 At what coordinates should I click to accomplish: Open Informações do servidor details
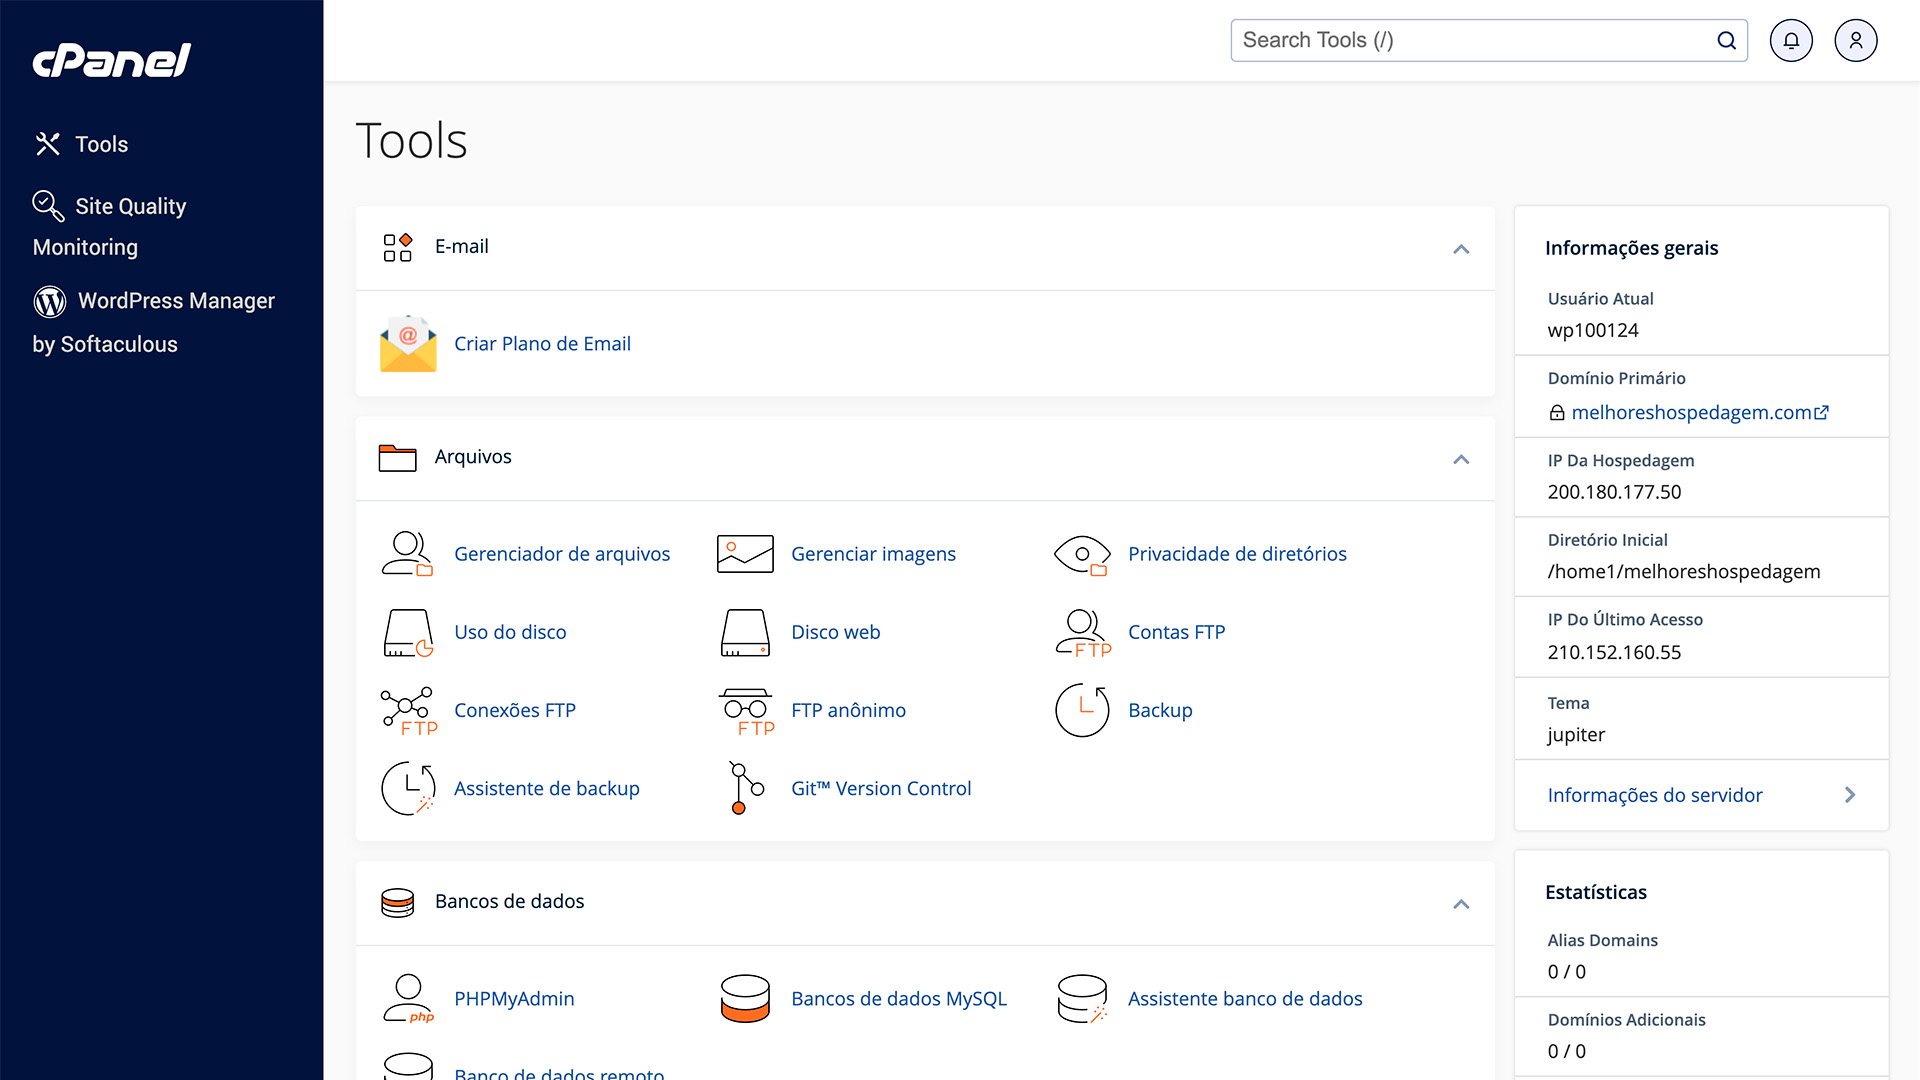point(1655,795)
